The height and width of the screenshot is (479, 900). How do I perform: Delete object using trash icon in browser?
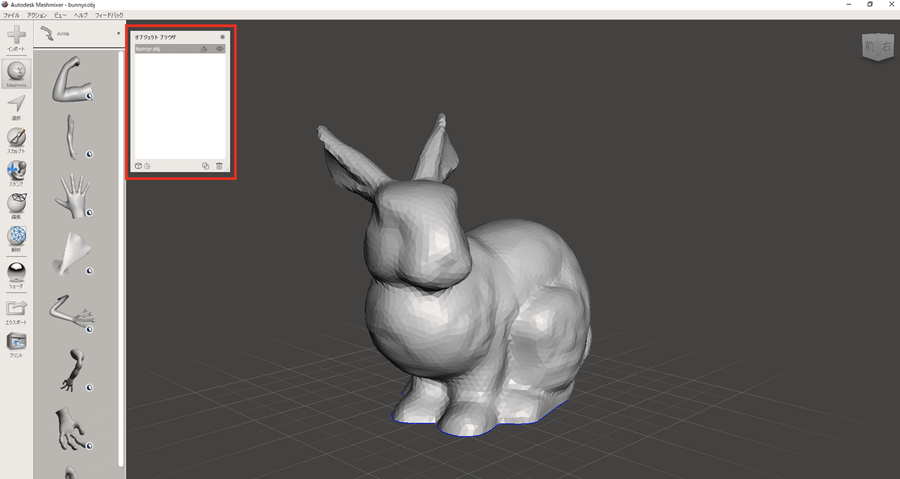click(219, 166)
